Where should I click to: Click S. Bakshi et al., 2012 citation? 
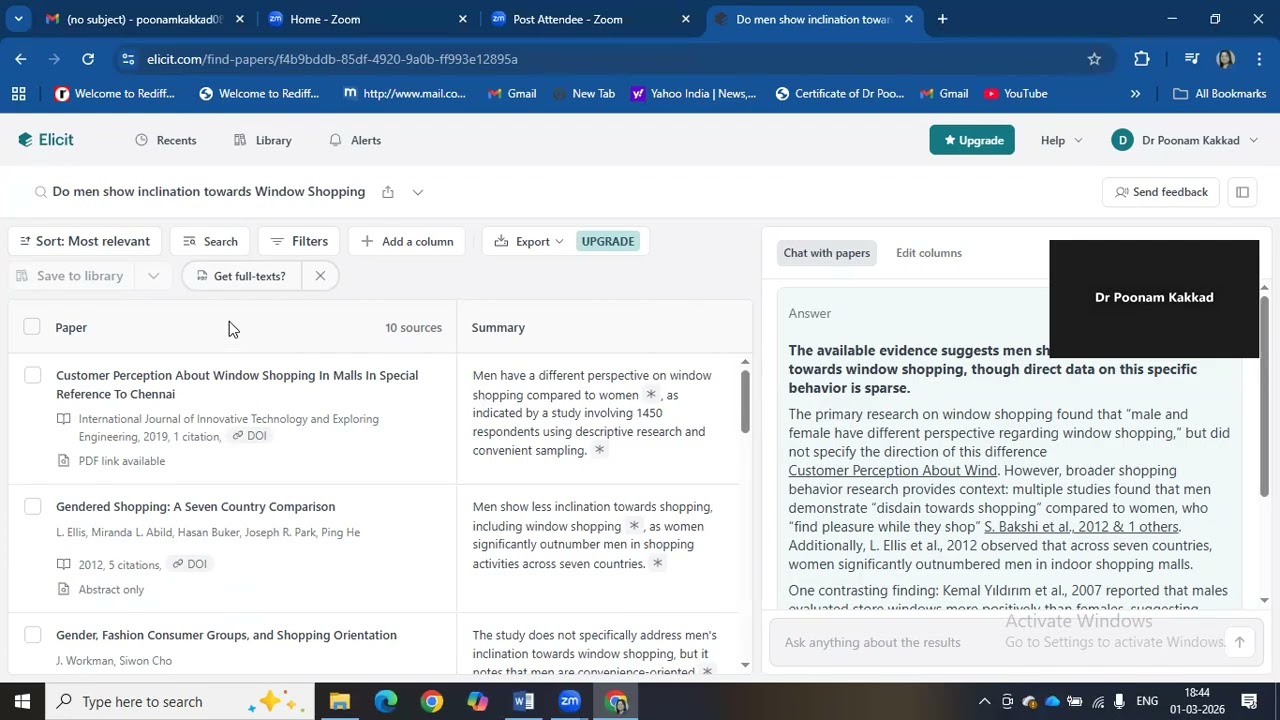point(1082,527)
